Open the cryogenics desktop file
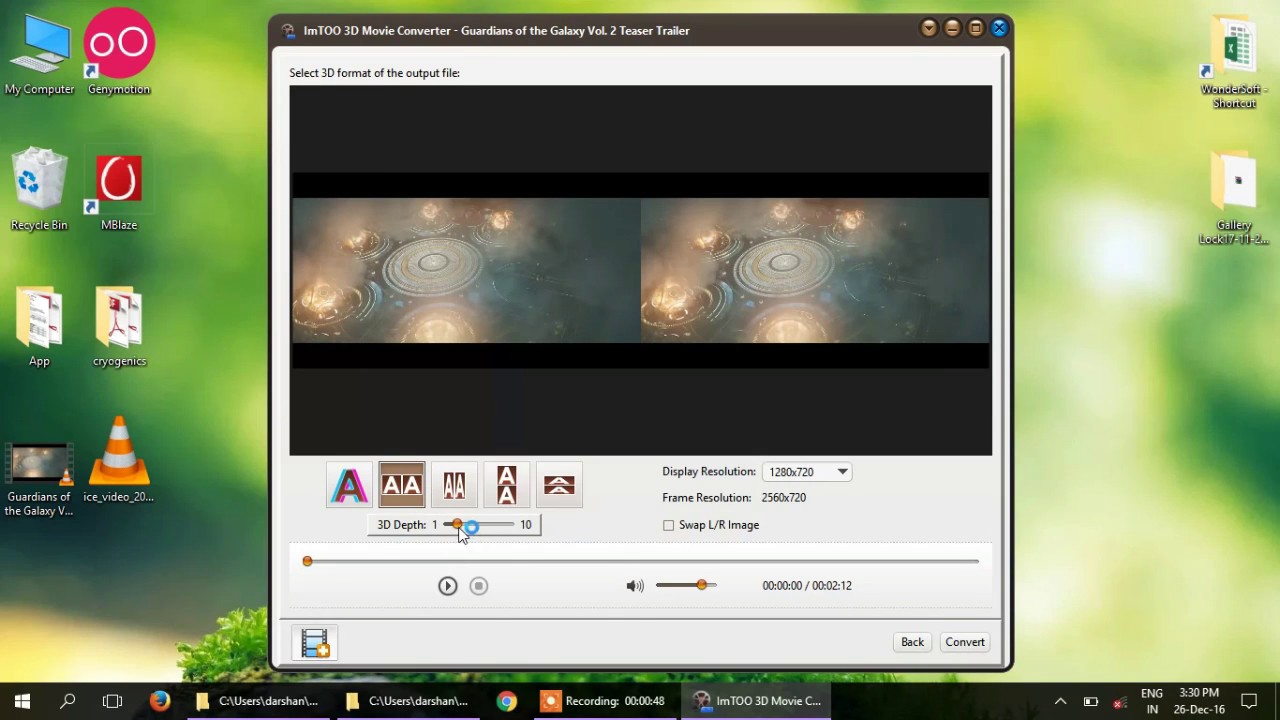The height and width of the screenshot is (720, 1280). click(x=119, y=327)
